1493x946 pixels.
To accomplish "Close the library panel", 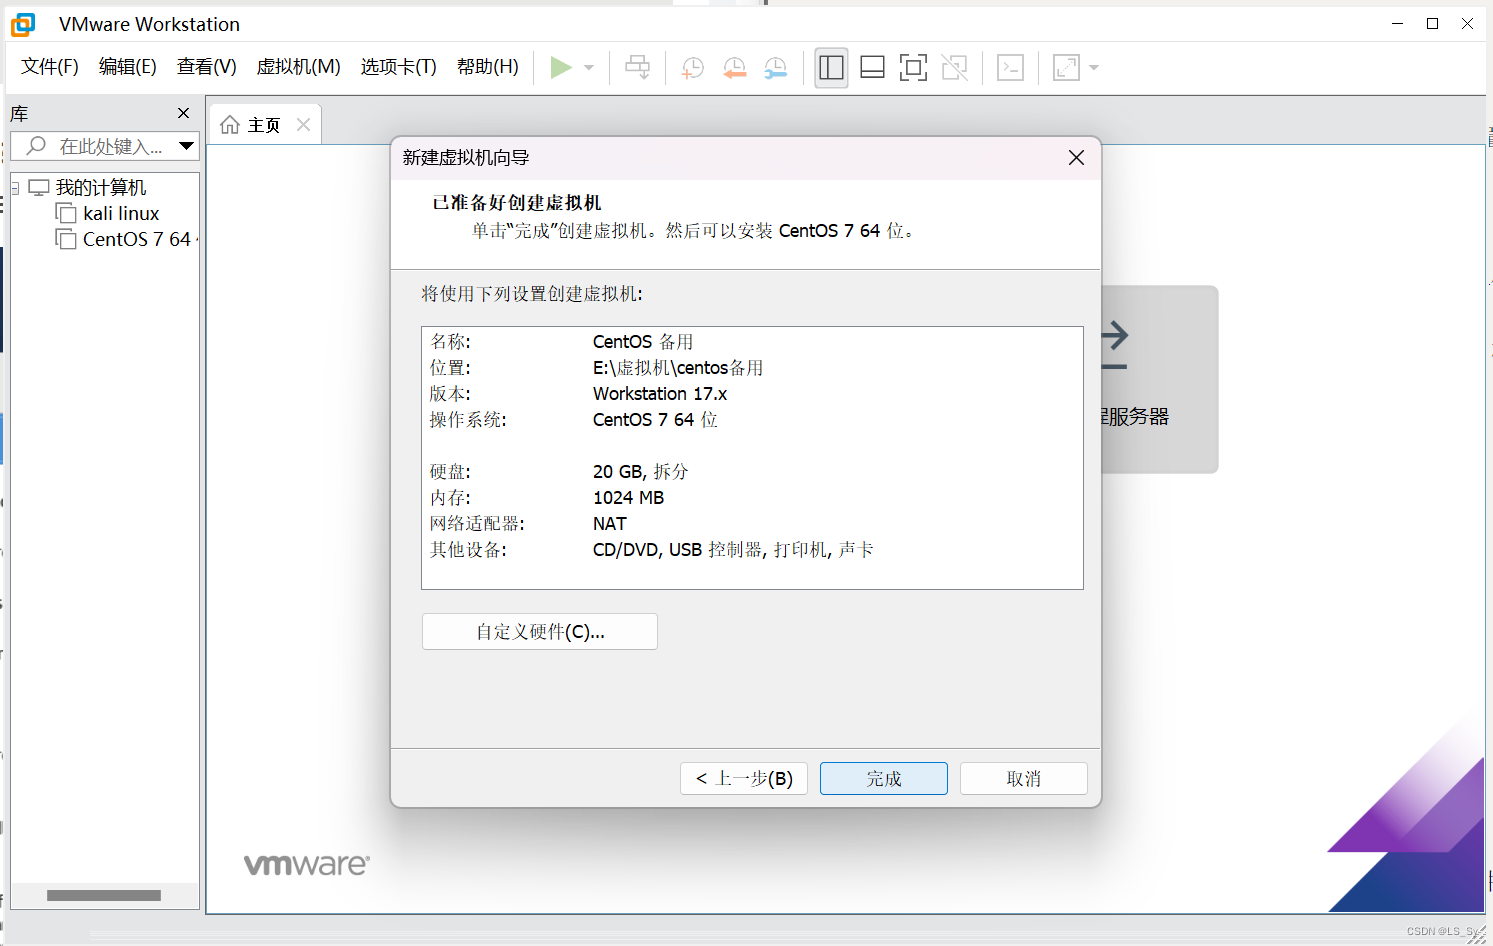I will [183, 113].
